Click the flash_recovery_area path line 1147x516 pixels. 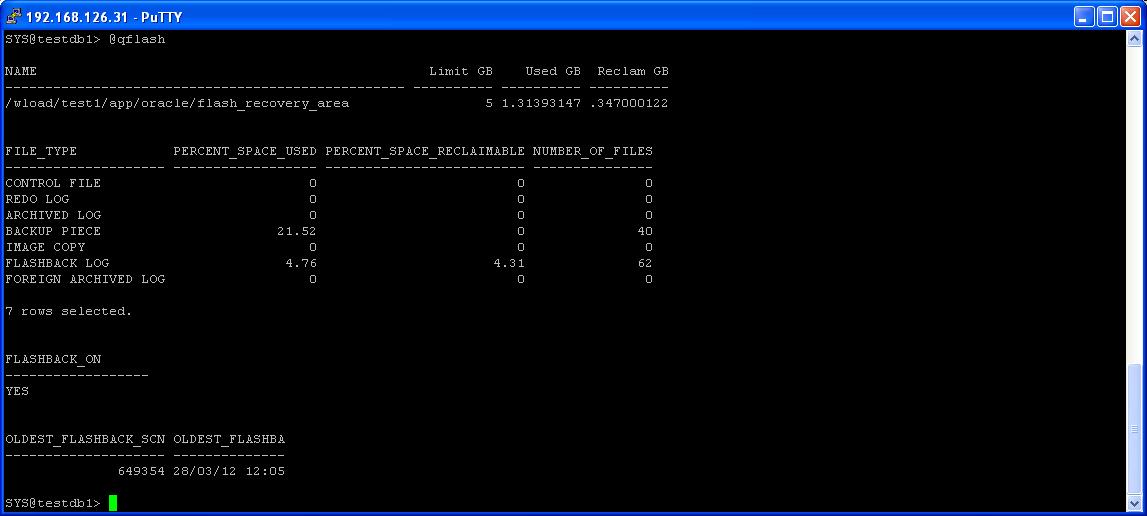(177, 103)
